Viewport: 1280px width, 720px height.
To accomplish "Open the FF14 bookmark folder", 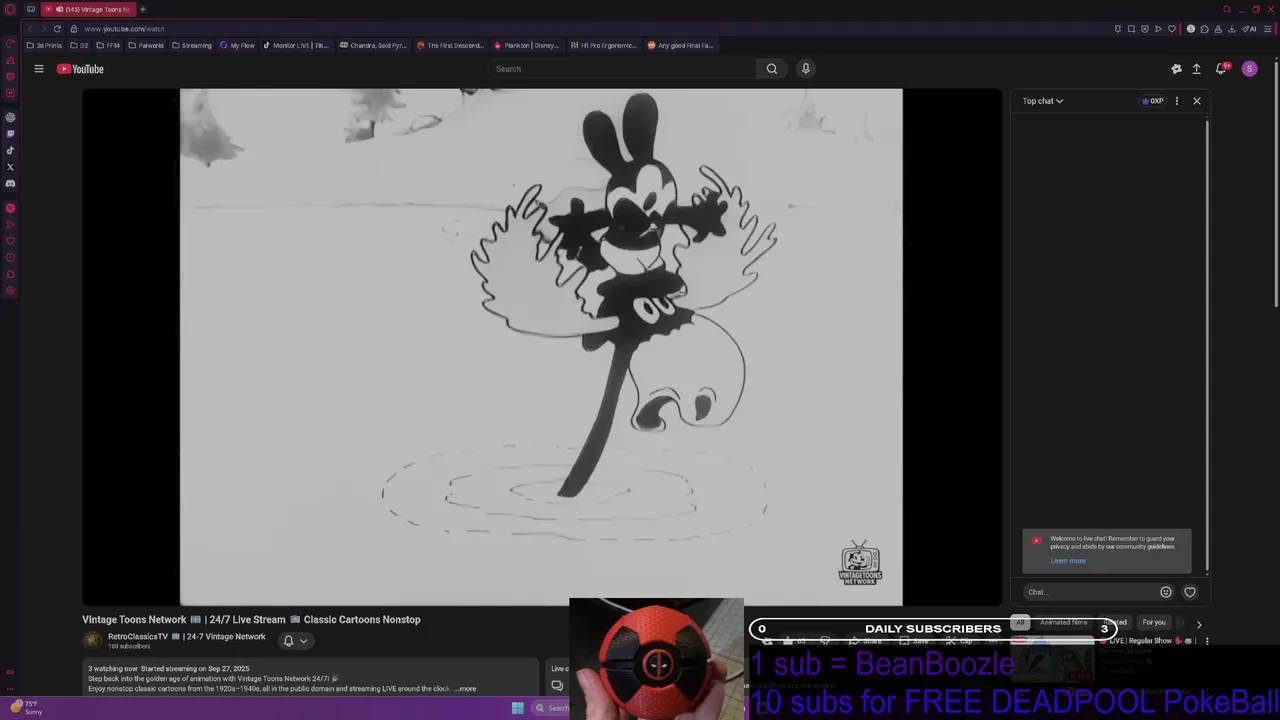I will [x=108, y=45].
